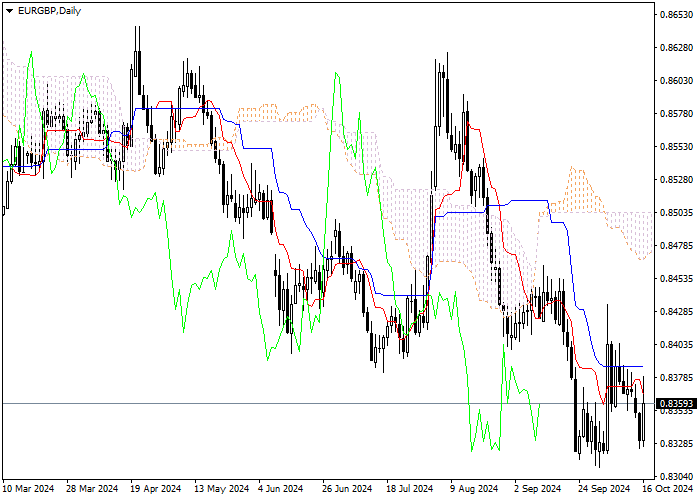Screen dimensions: 700x500
Task: Click the 18 Jul 2024 date label
Action: point(410,489)
